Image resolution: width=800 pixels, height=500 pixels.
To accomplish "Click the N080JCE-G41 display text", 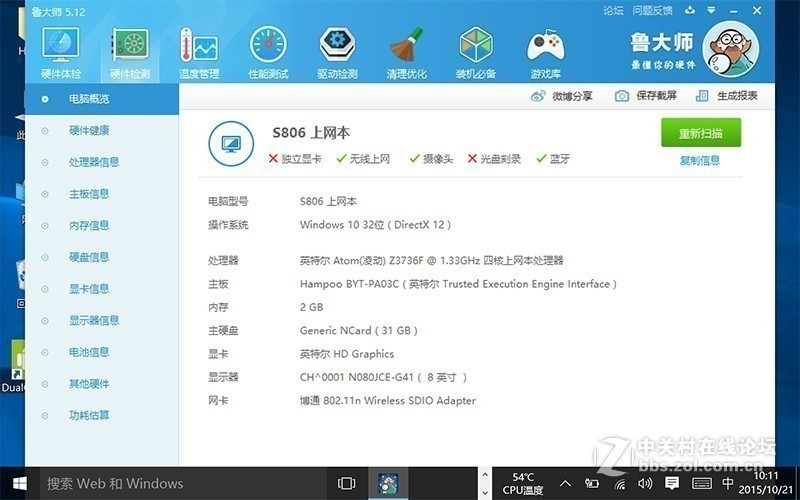I will click(x=383, y=378).
